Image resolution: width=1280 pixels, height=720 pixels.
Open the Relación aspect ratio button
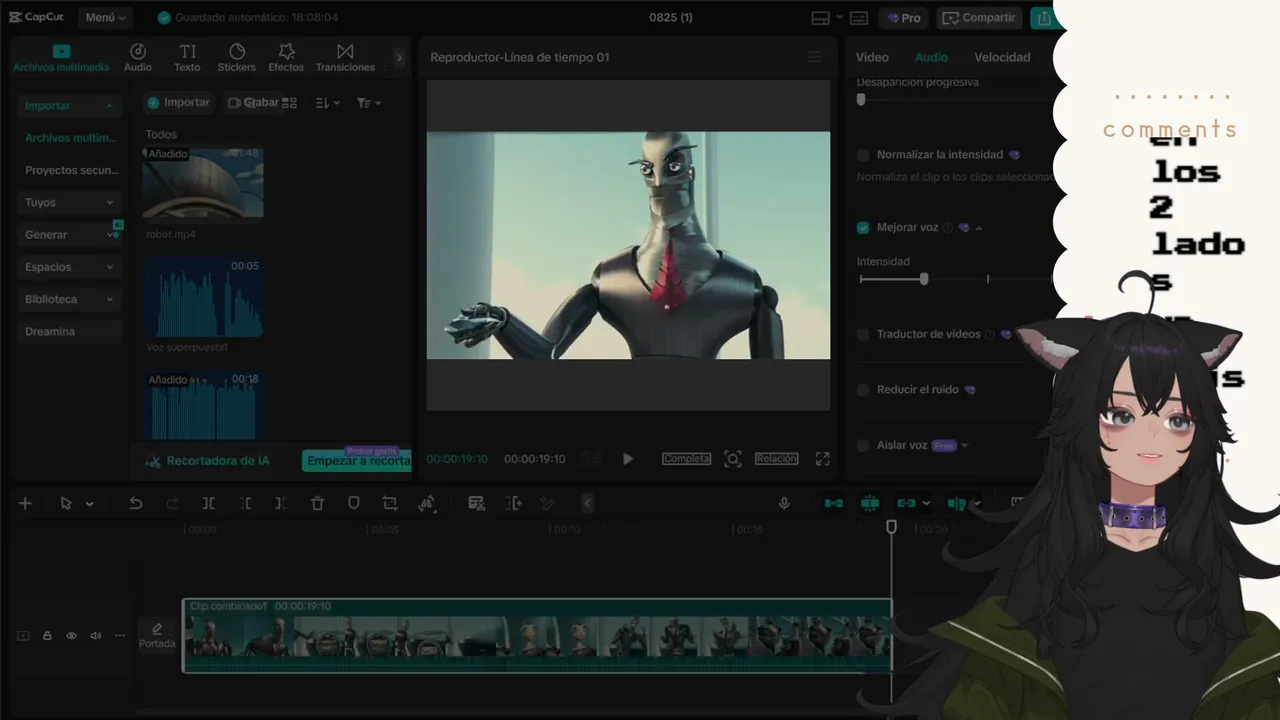(776, 459)
